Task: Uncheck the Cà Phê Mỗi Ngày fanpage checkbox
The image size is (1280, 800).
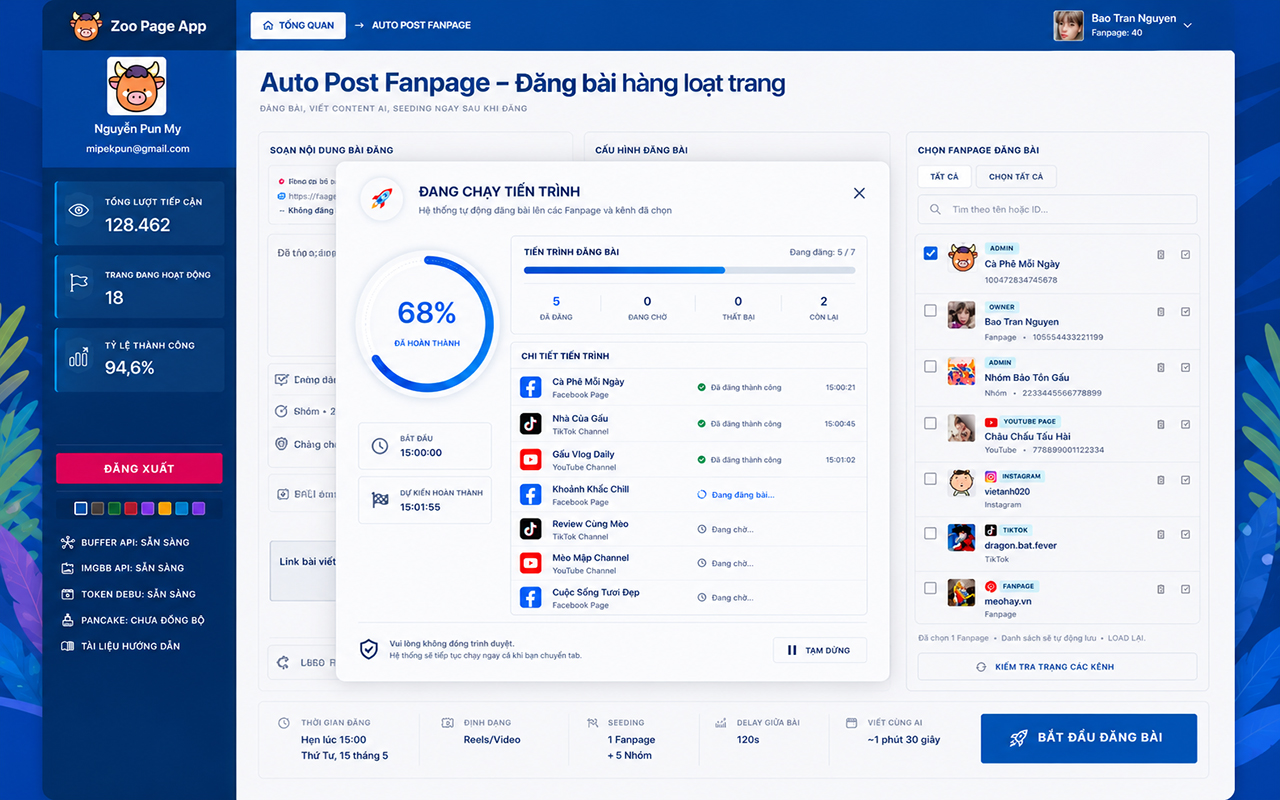Action: pos(930,254)
